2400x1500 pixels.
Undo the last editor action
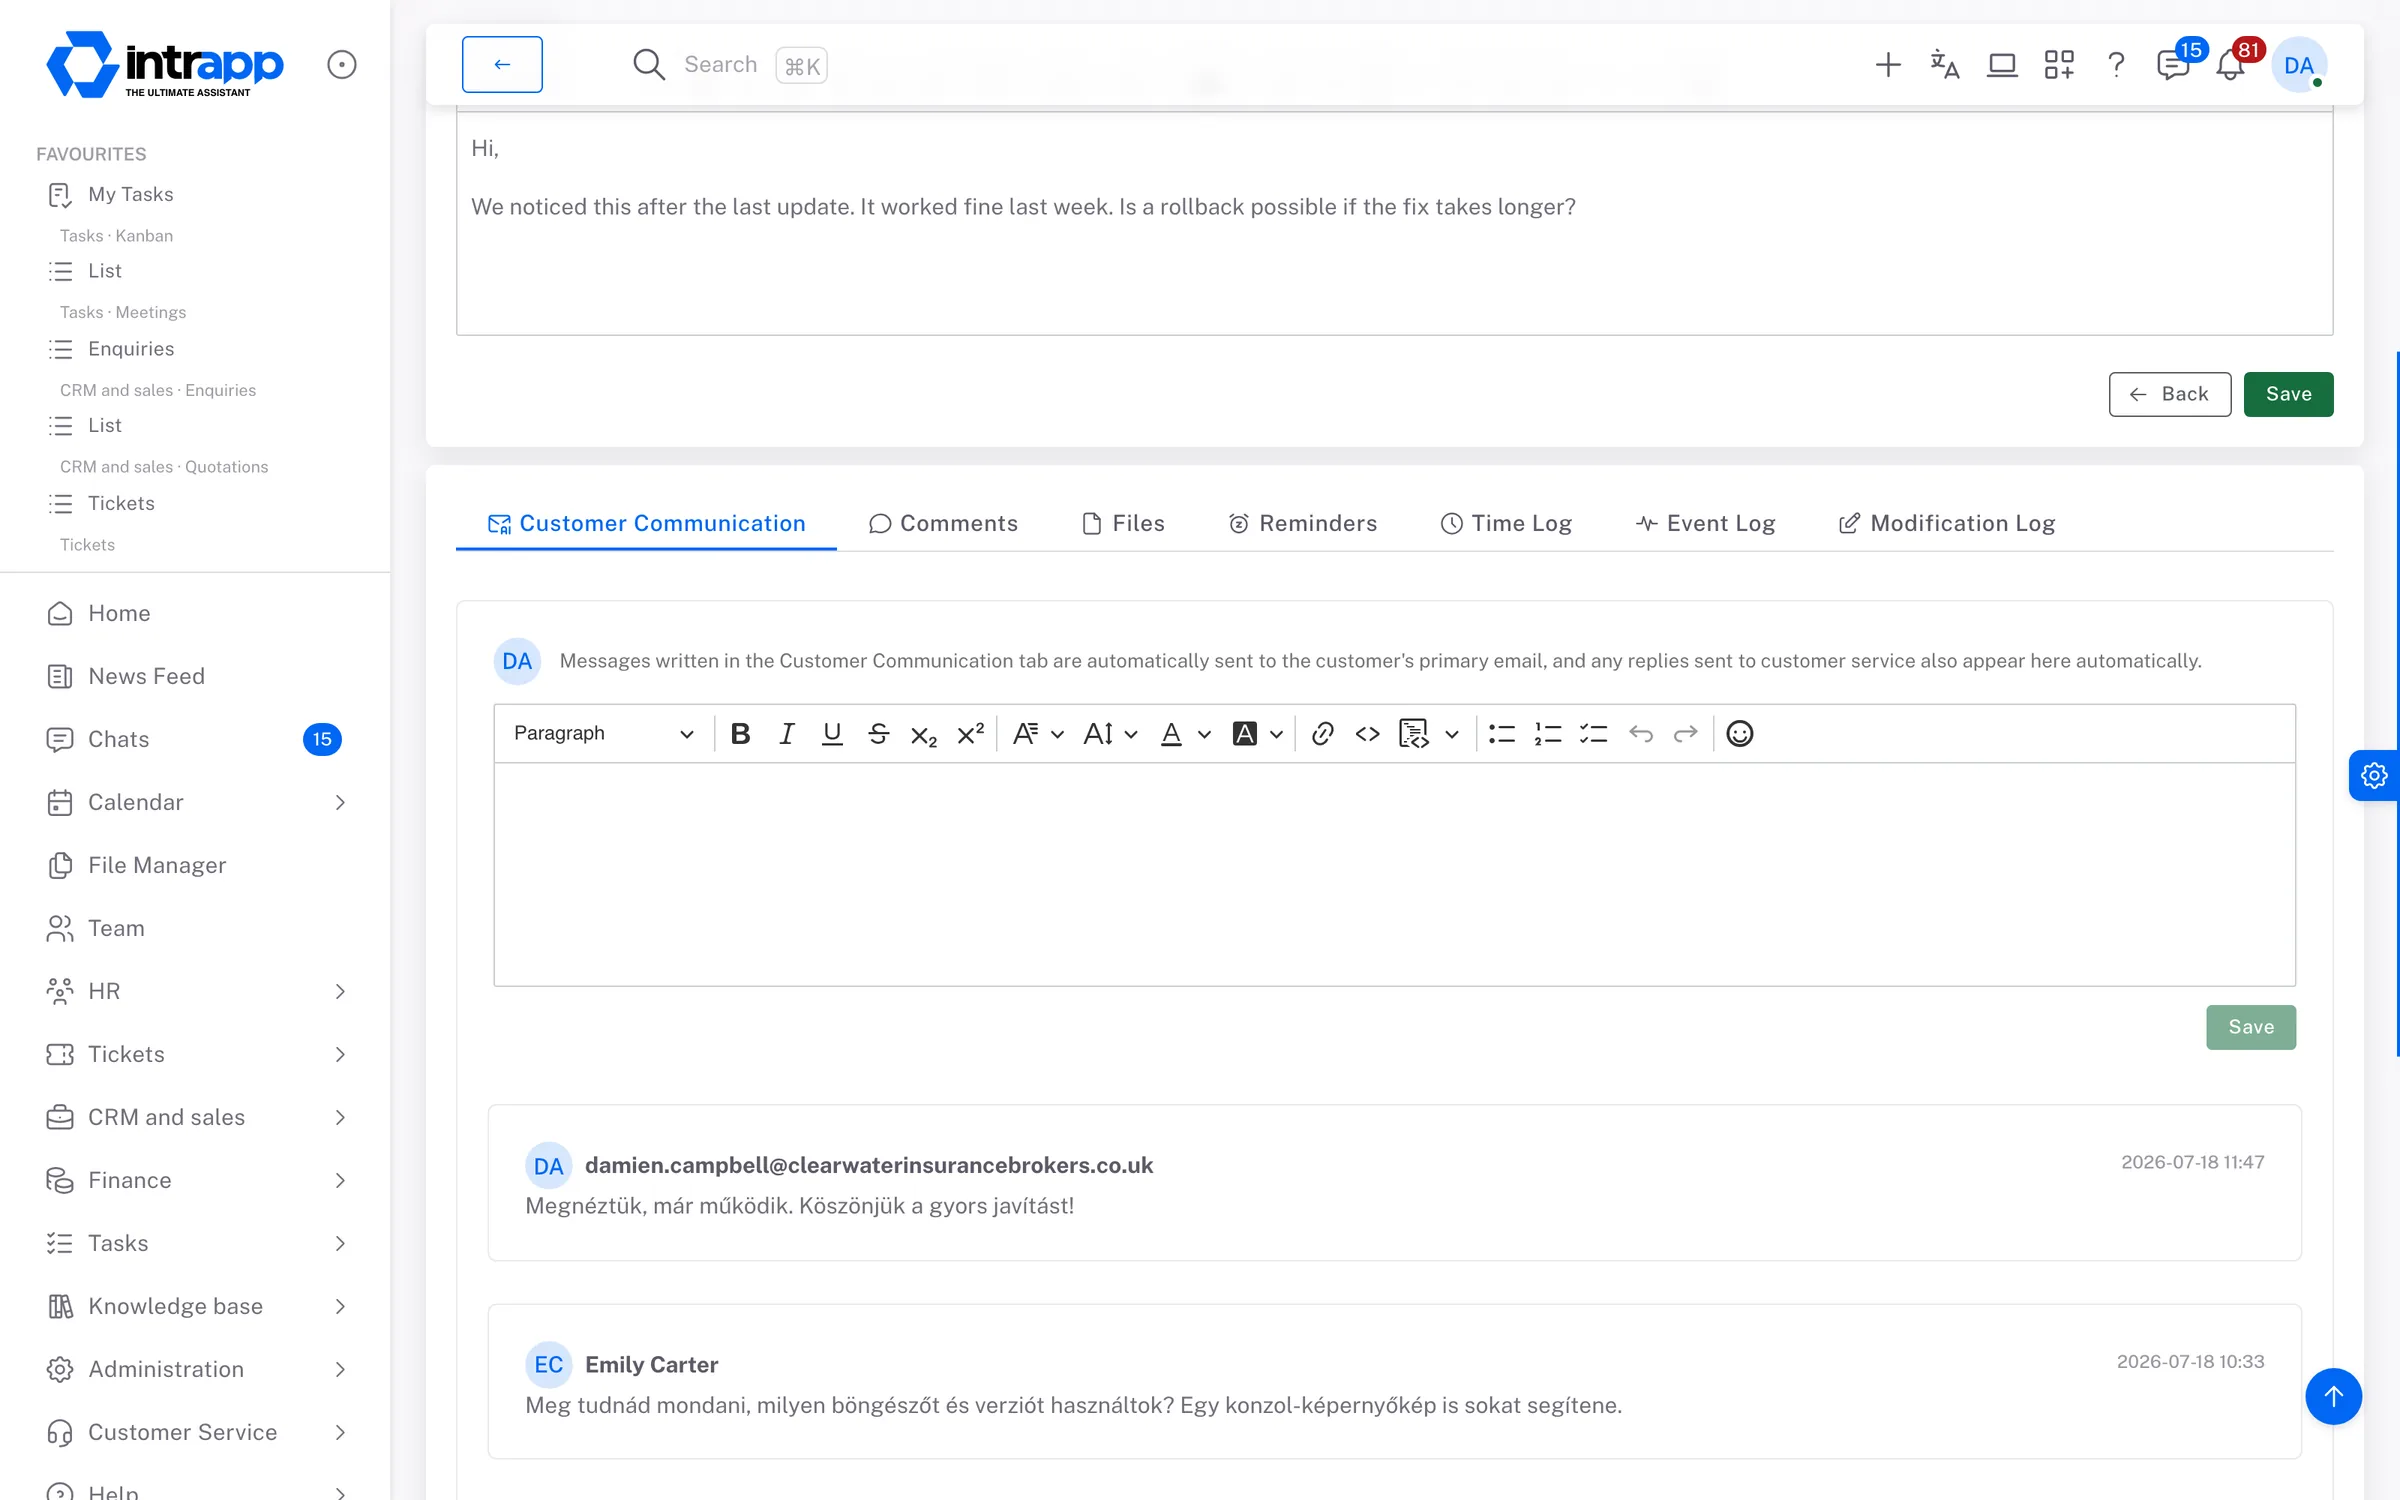point(1640,734)
